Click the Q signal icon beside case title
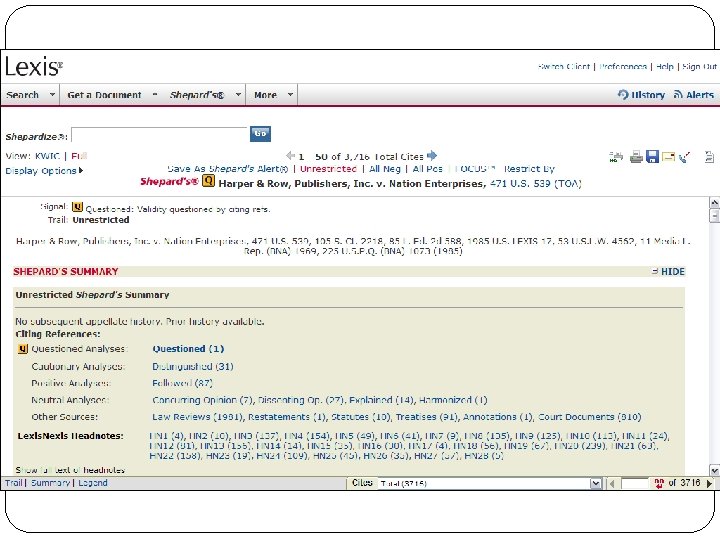This screenshot has height=540, width=720. coord(208,181)
